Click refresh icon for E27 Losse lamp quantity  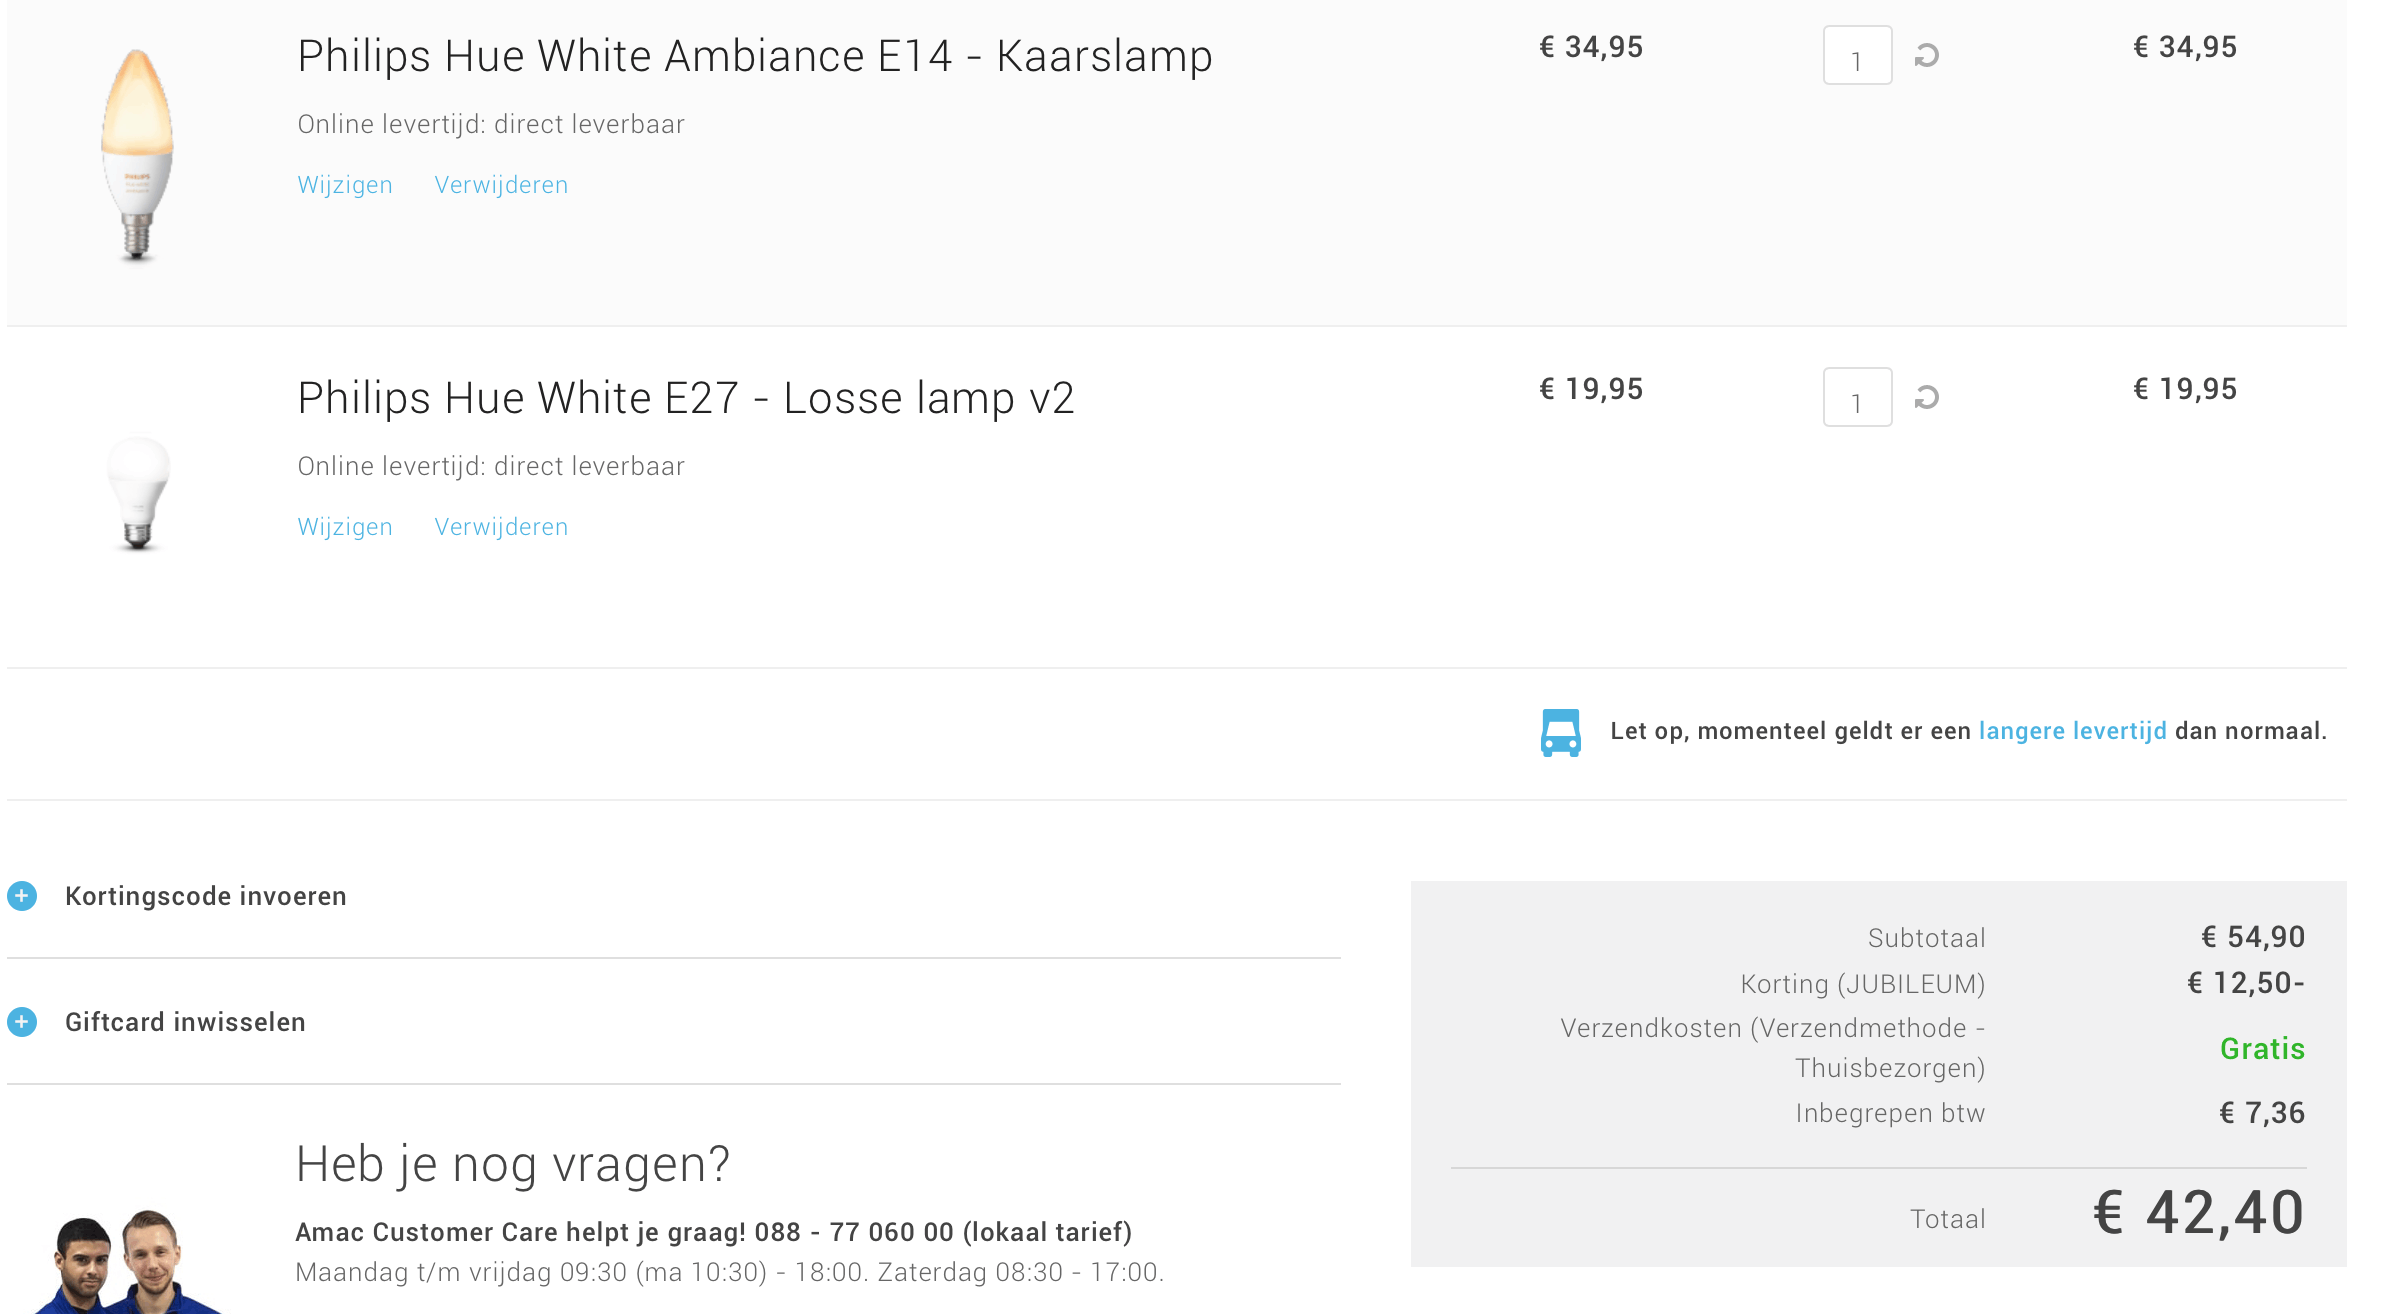1926,398
